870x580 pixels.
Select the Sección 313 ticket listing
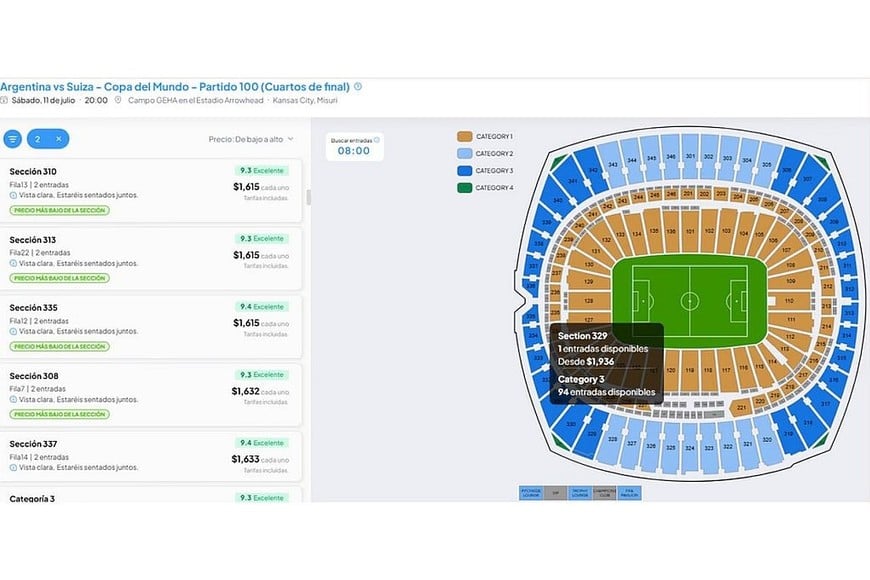coord(150,258)
